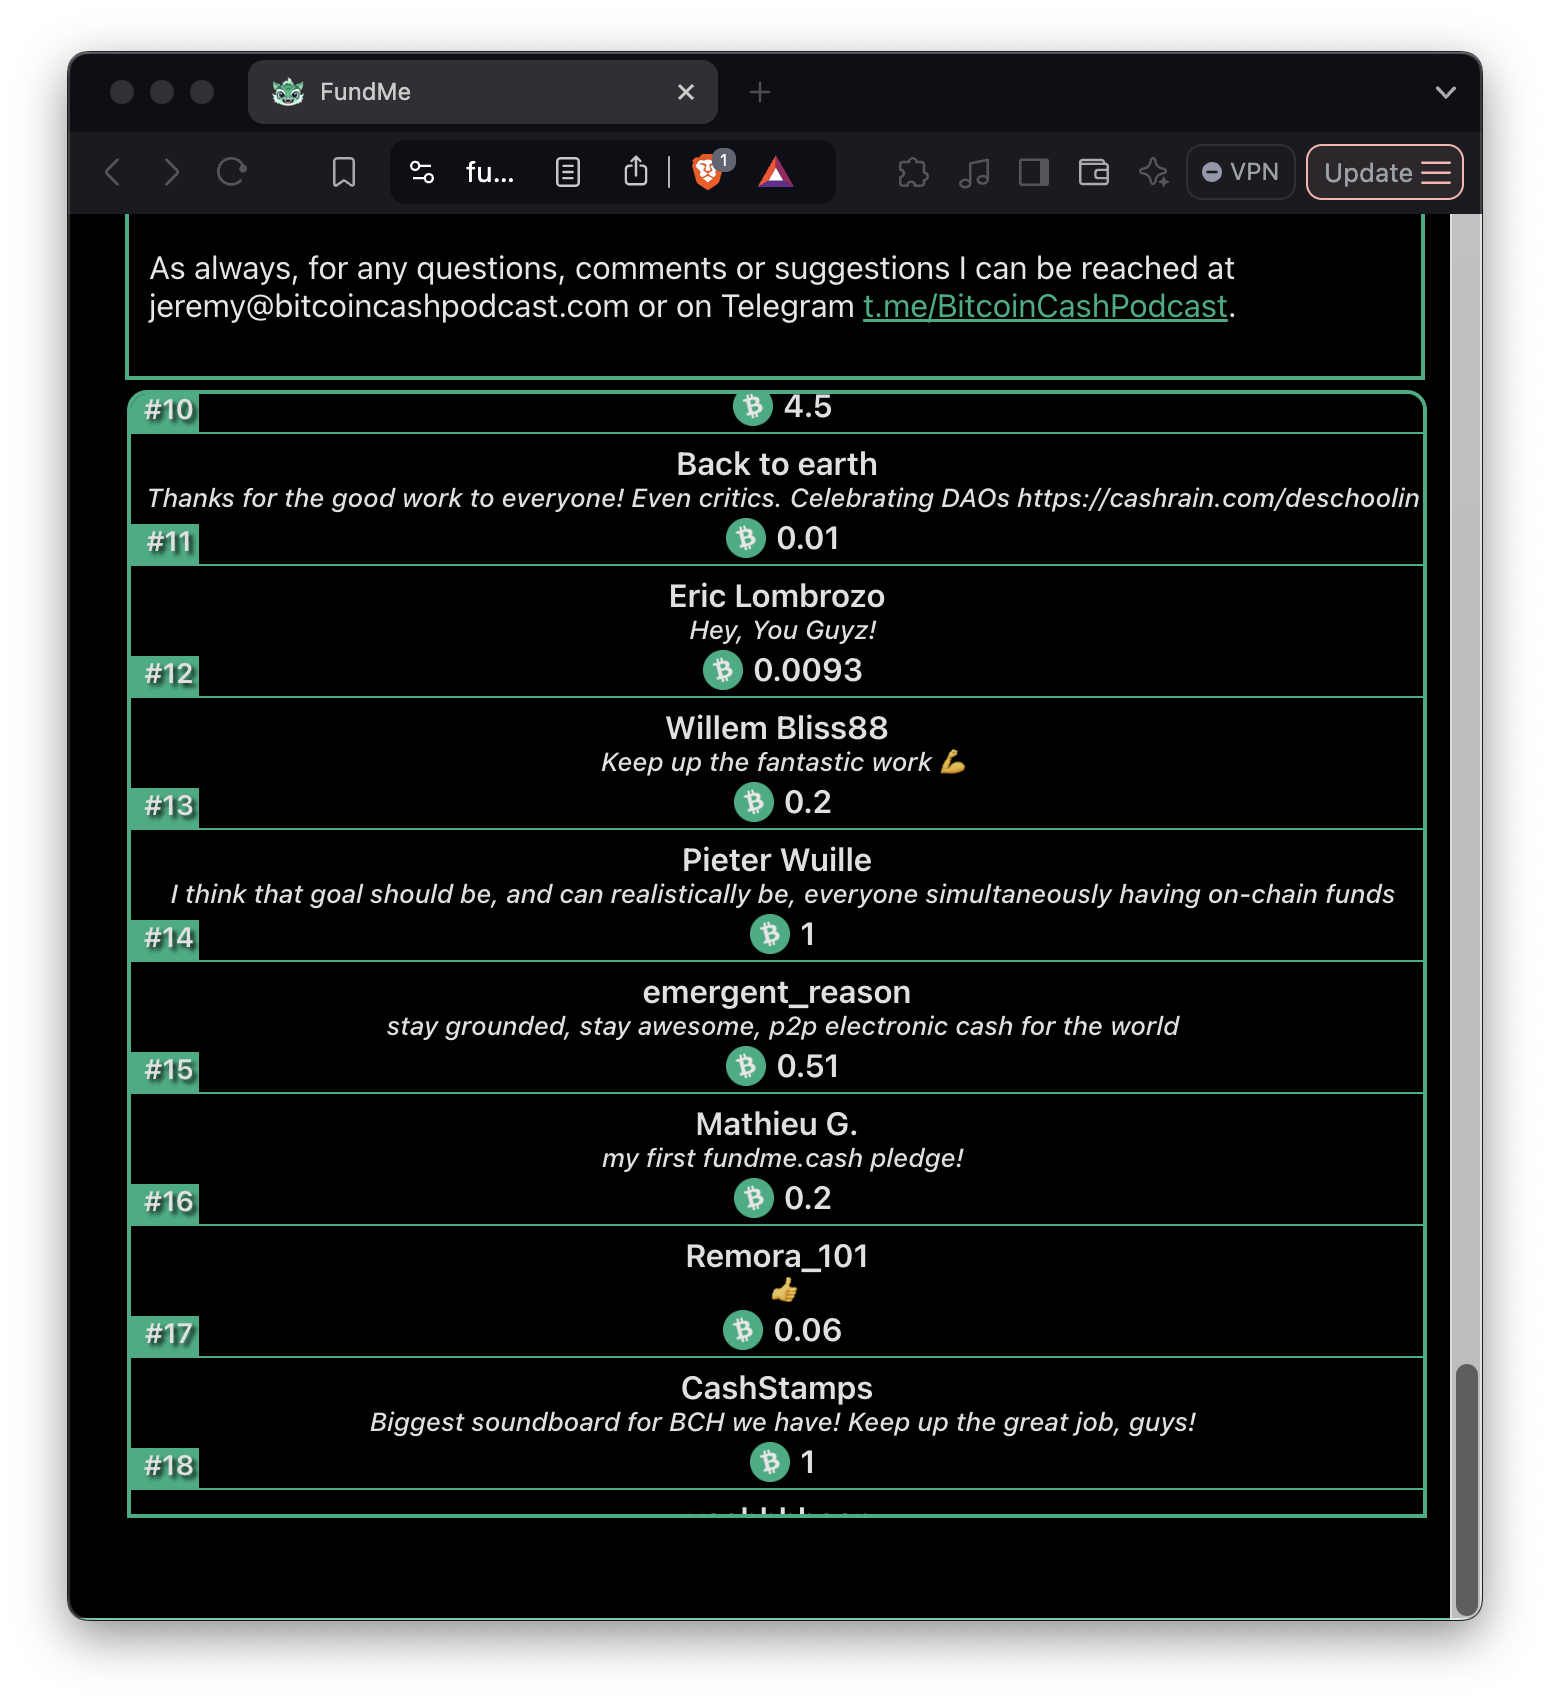
Task: Expand the tab search chevron
Action: tap(1445, 92)
